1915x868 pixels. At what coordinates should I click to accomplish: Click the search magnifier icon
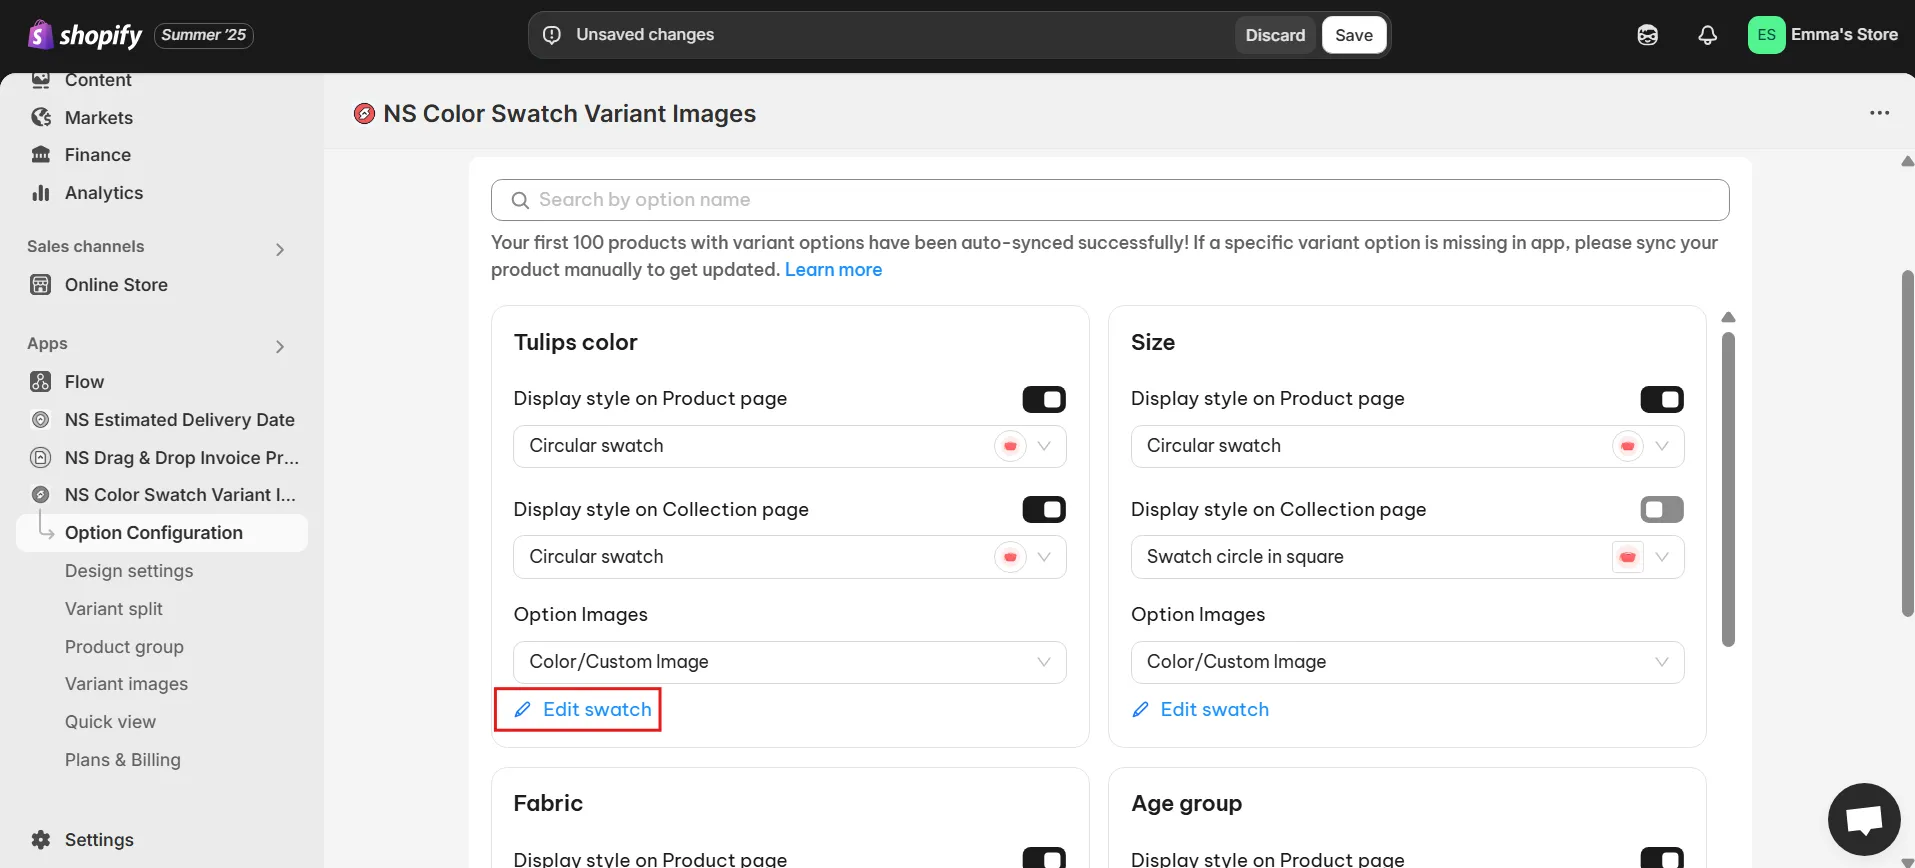coord(520,200)
